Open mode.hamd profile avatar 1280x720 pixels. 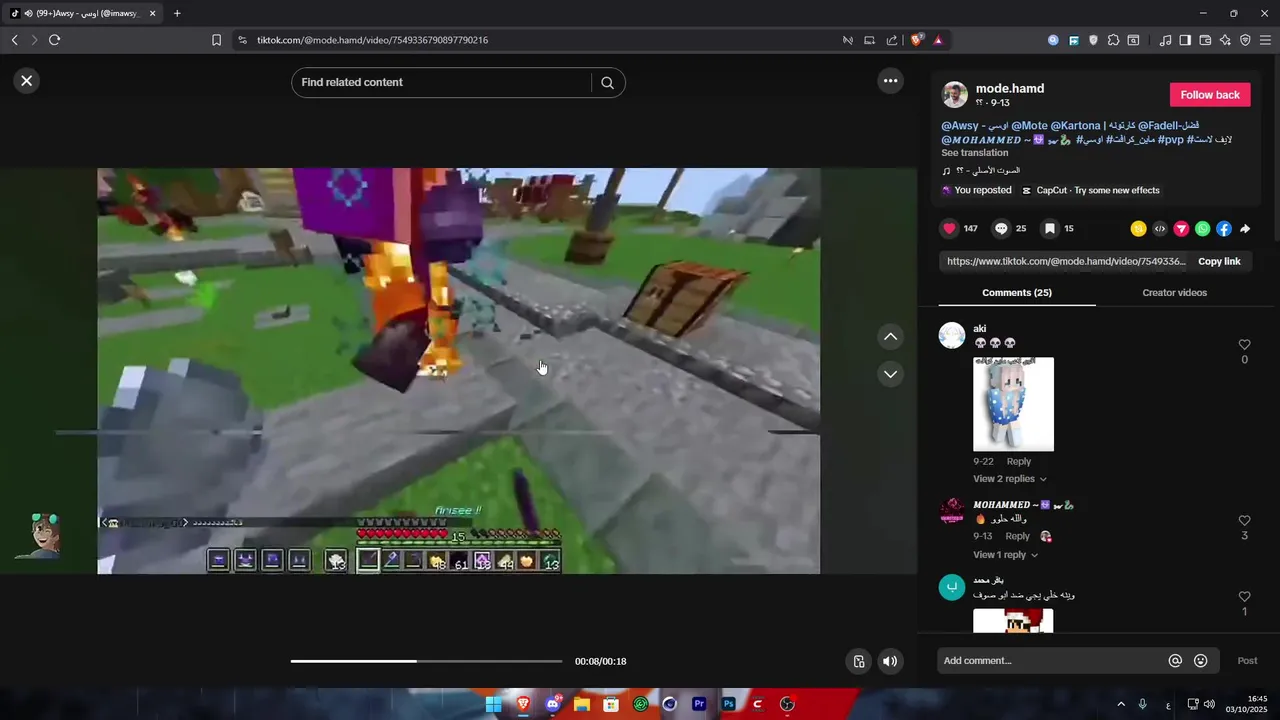(955, 95)
